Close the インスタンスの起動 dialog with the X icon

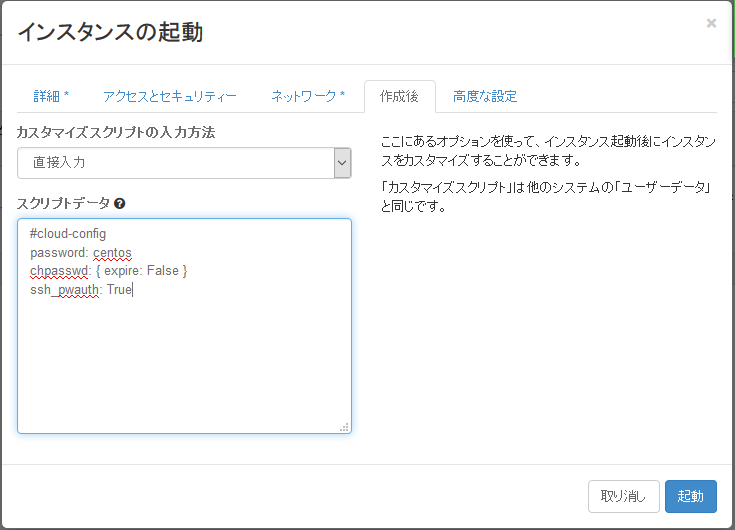(711, 23)
